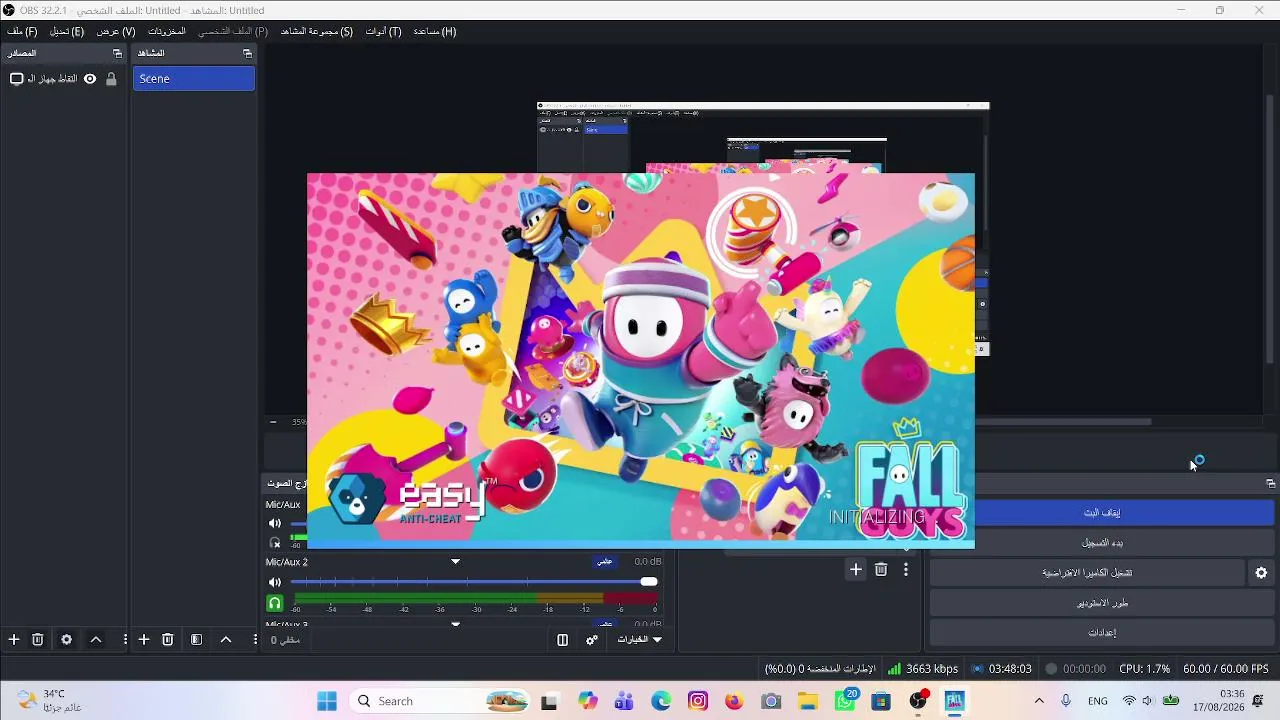Select the Scene item in Scenes list
Image resolution: width=1280 pixels, height=720 pixels.
coord(194,79)
